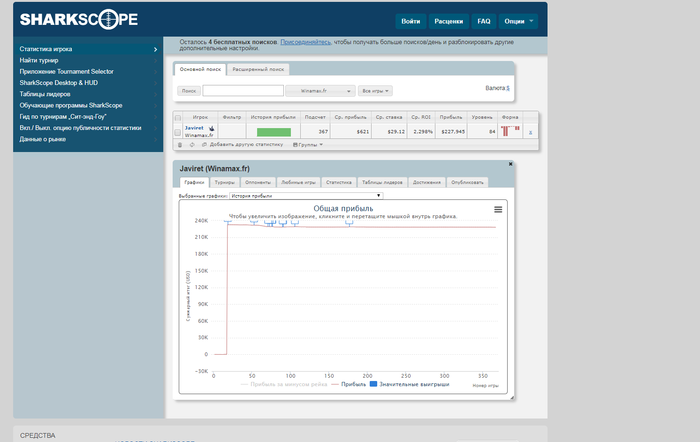Open the 'История прибыли' graph selector
700x442 pixels.
tap(306, 196)
